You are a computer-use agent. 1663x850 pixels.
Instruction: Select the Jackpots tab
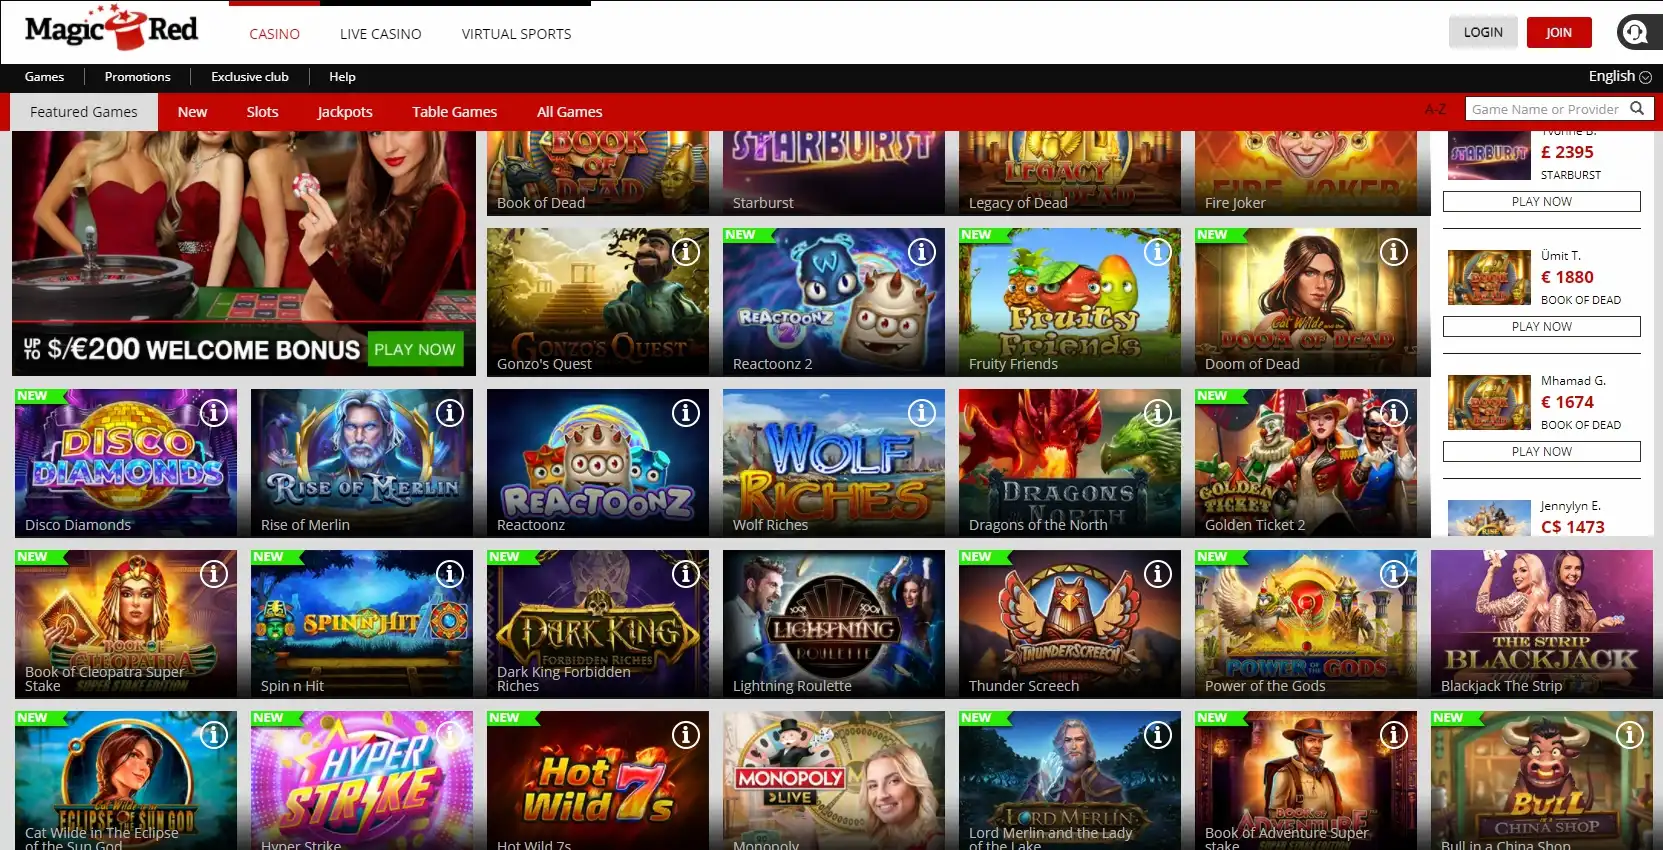point(345,112)
